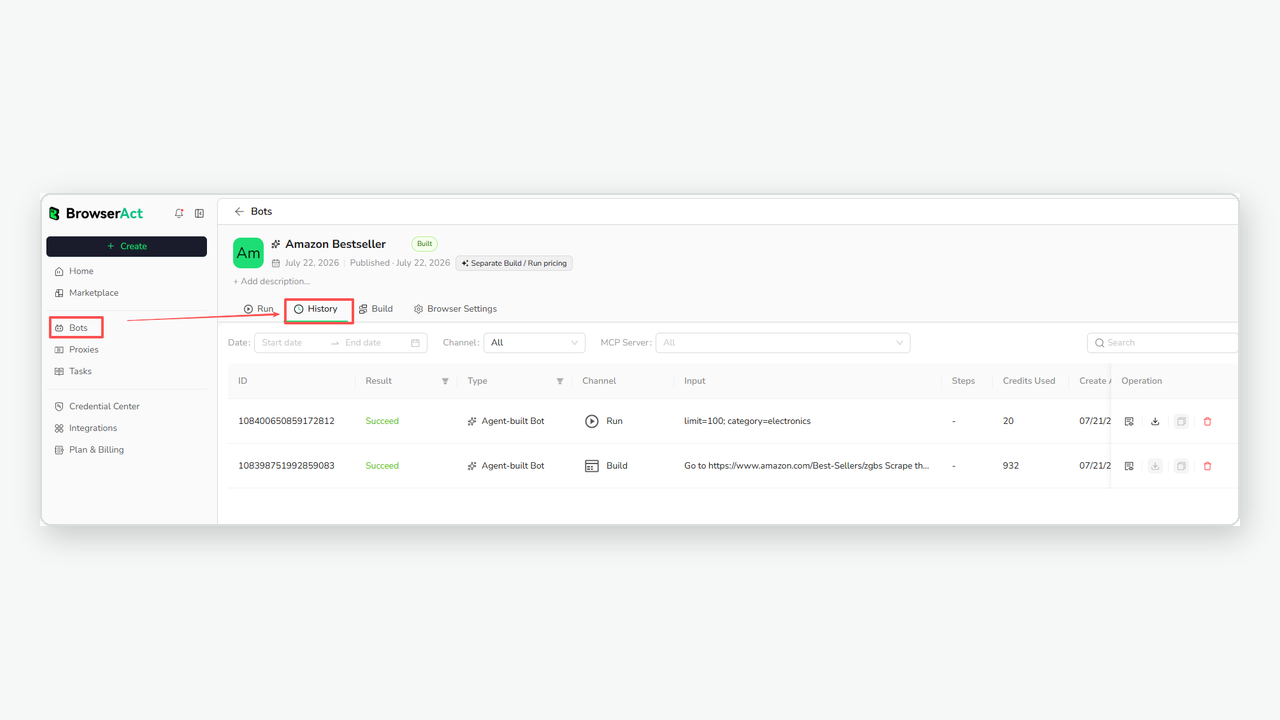1280x720 pixels.
Task: Click Succeed status of the Run row
Action: point(382,421)
